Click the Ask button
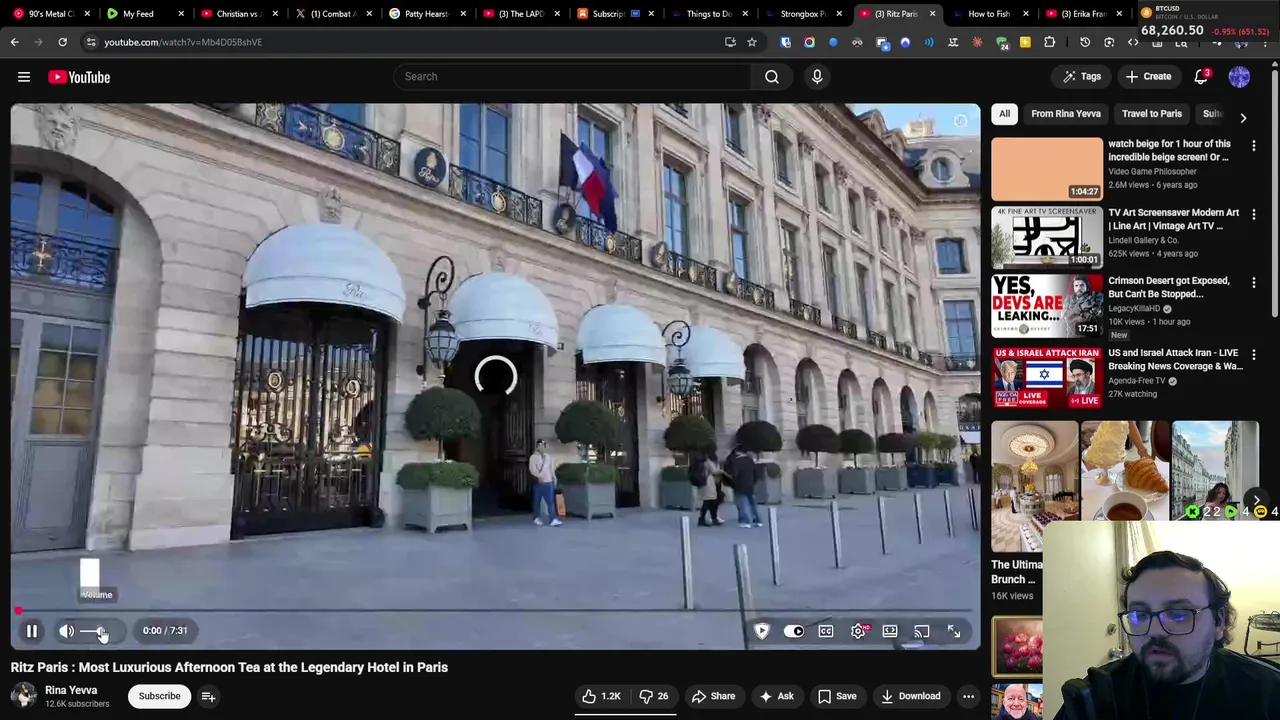 (776, 696)
